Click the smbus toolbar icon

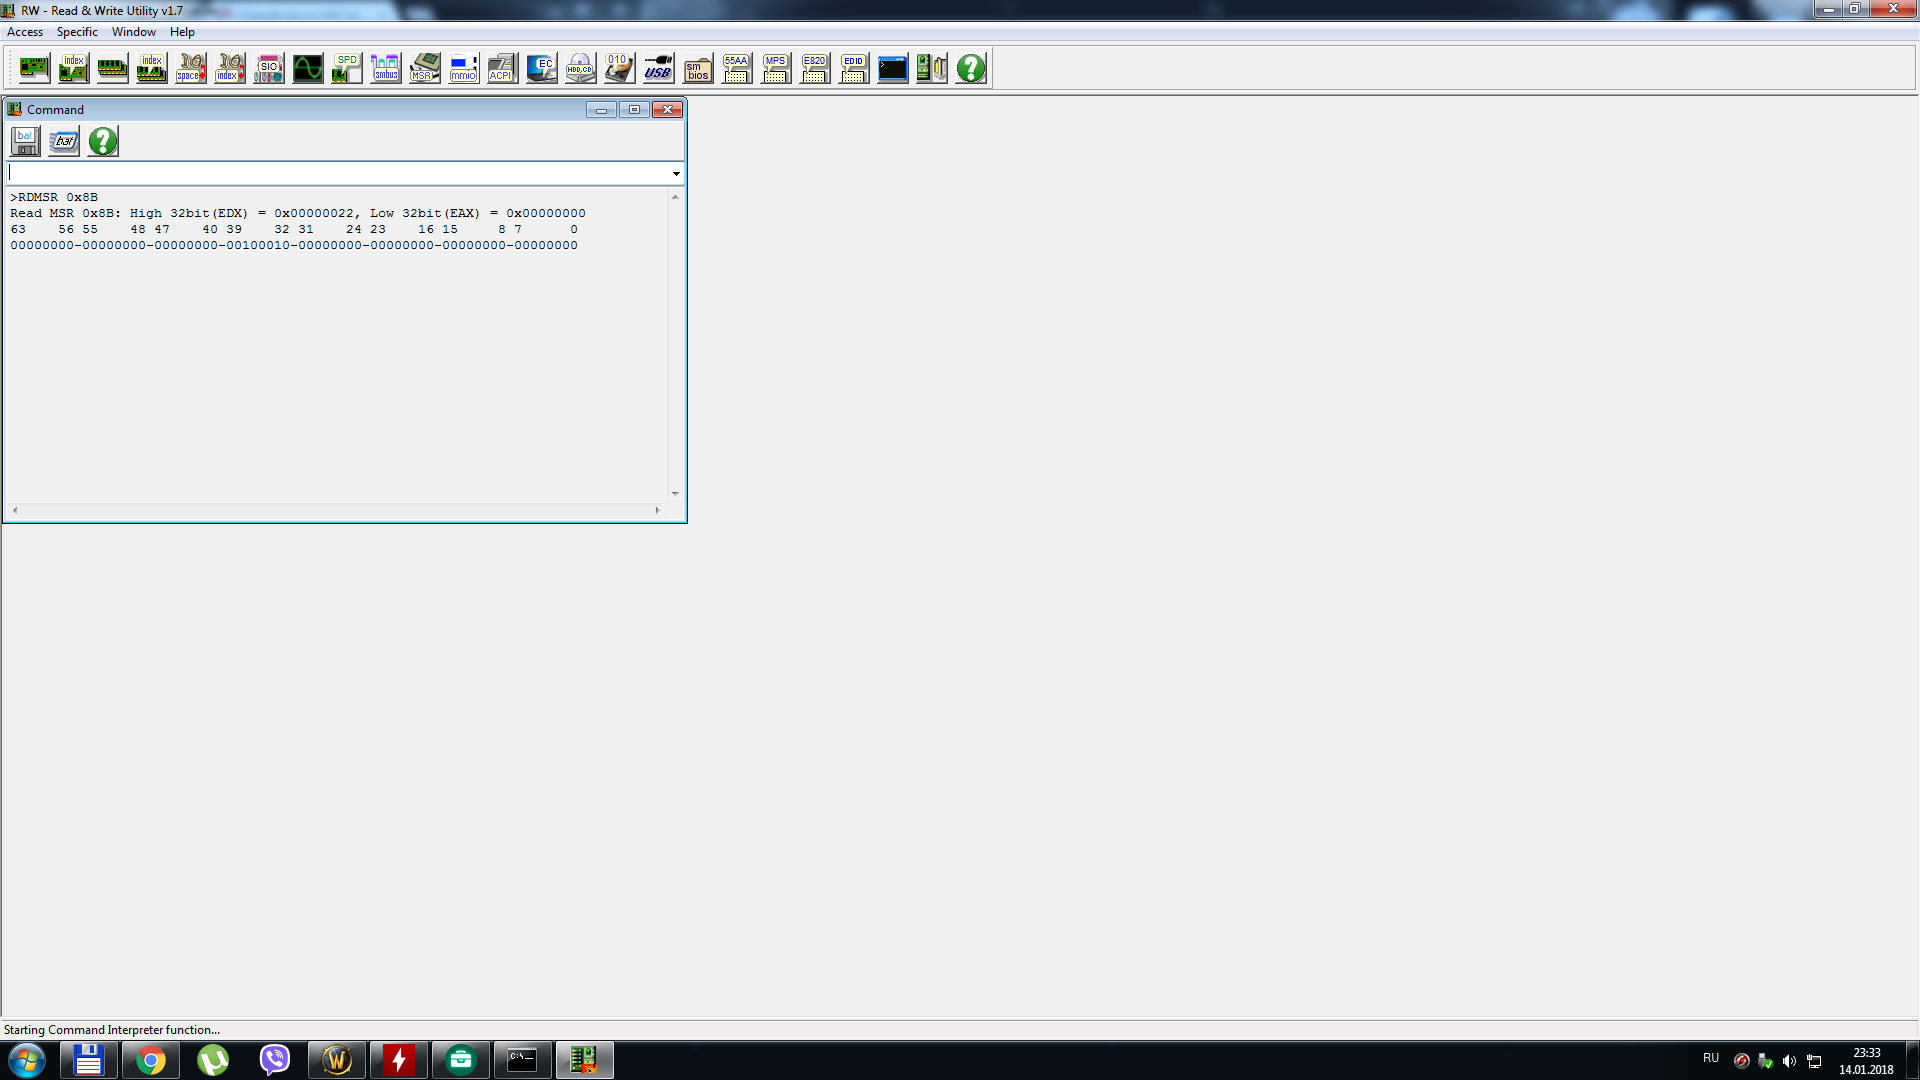[386, 68]
